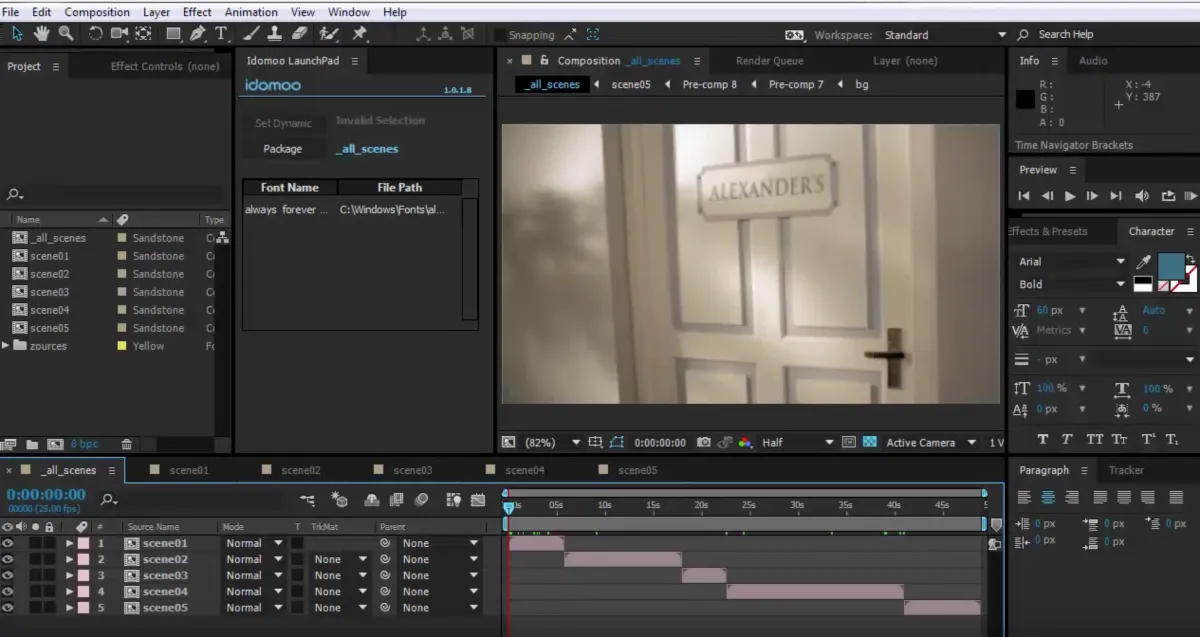Expand the zources folder in Project
1200x637 pixels.
(7, 346)
